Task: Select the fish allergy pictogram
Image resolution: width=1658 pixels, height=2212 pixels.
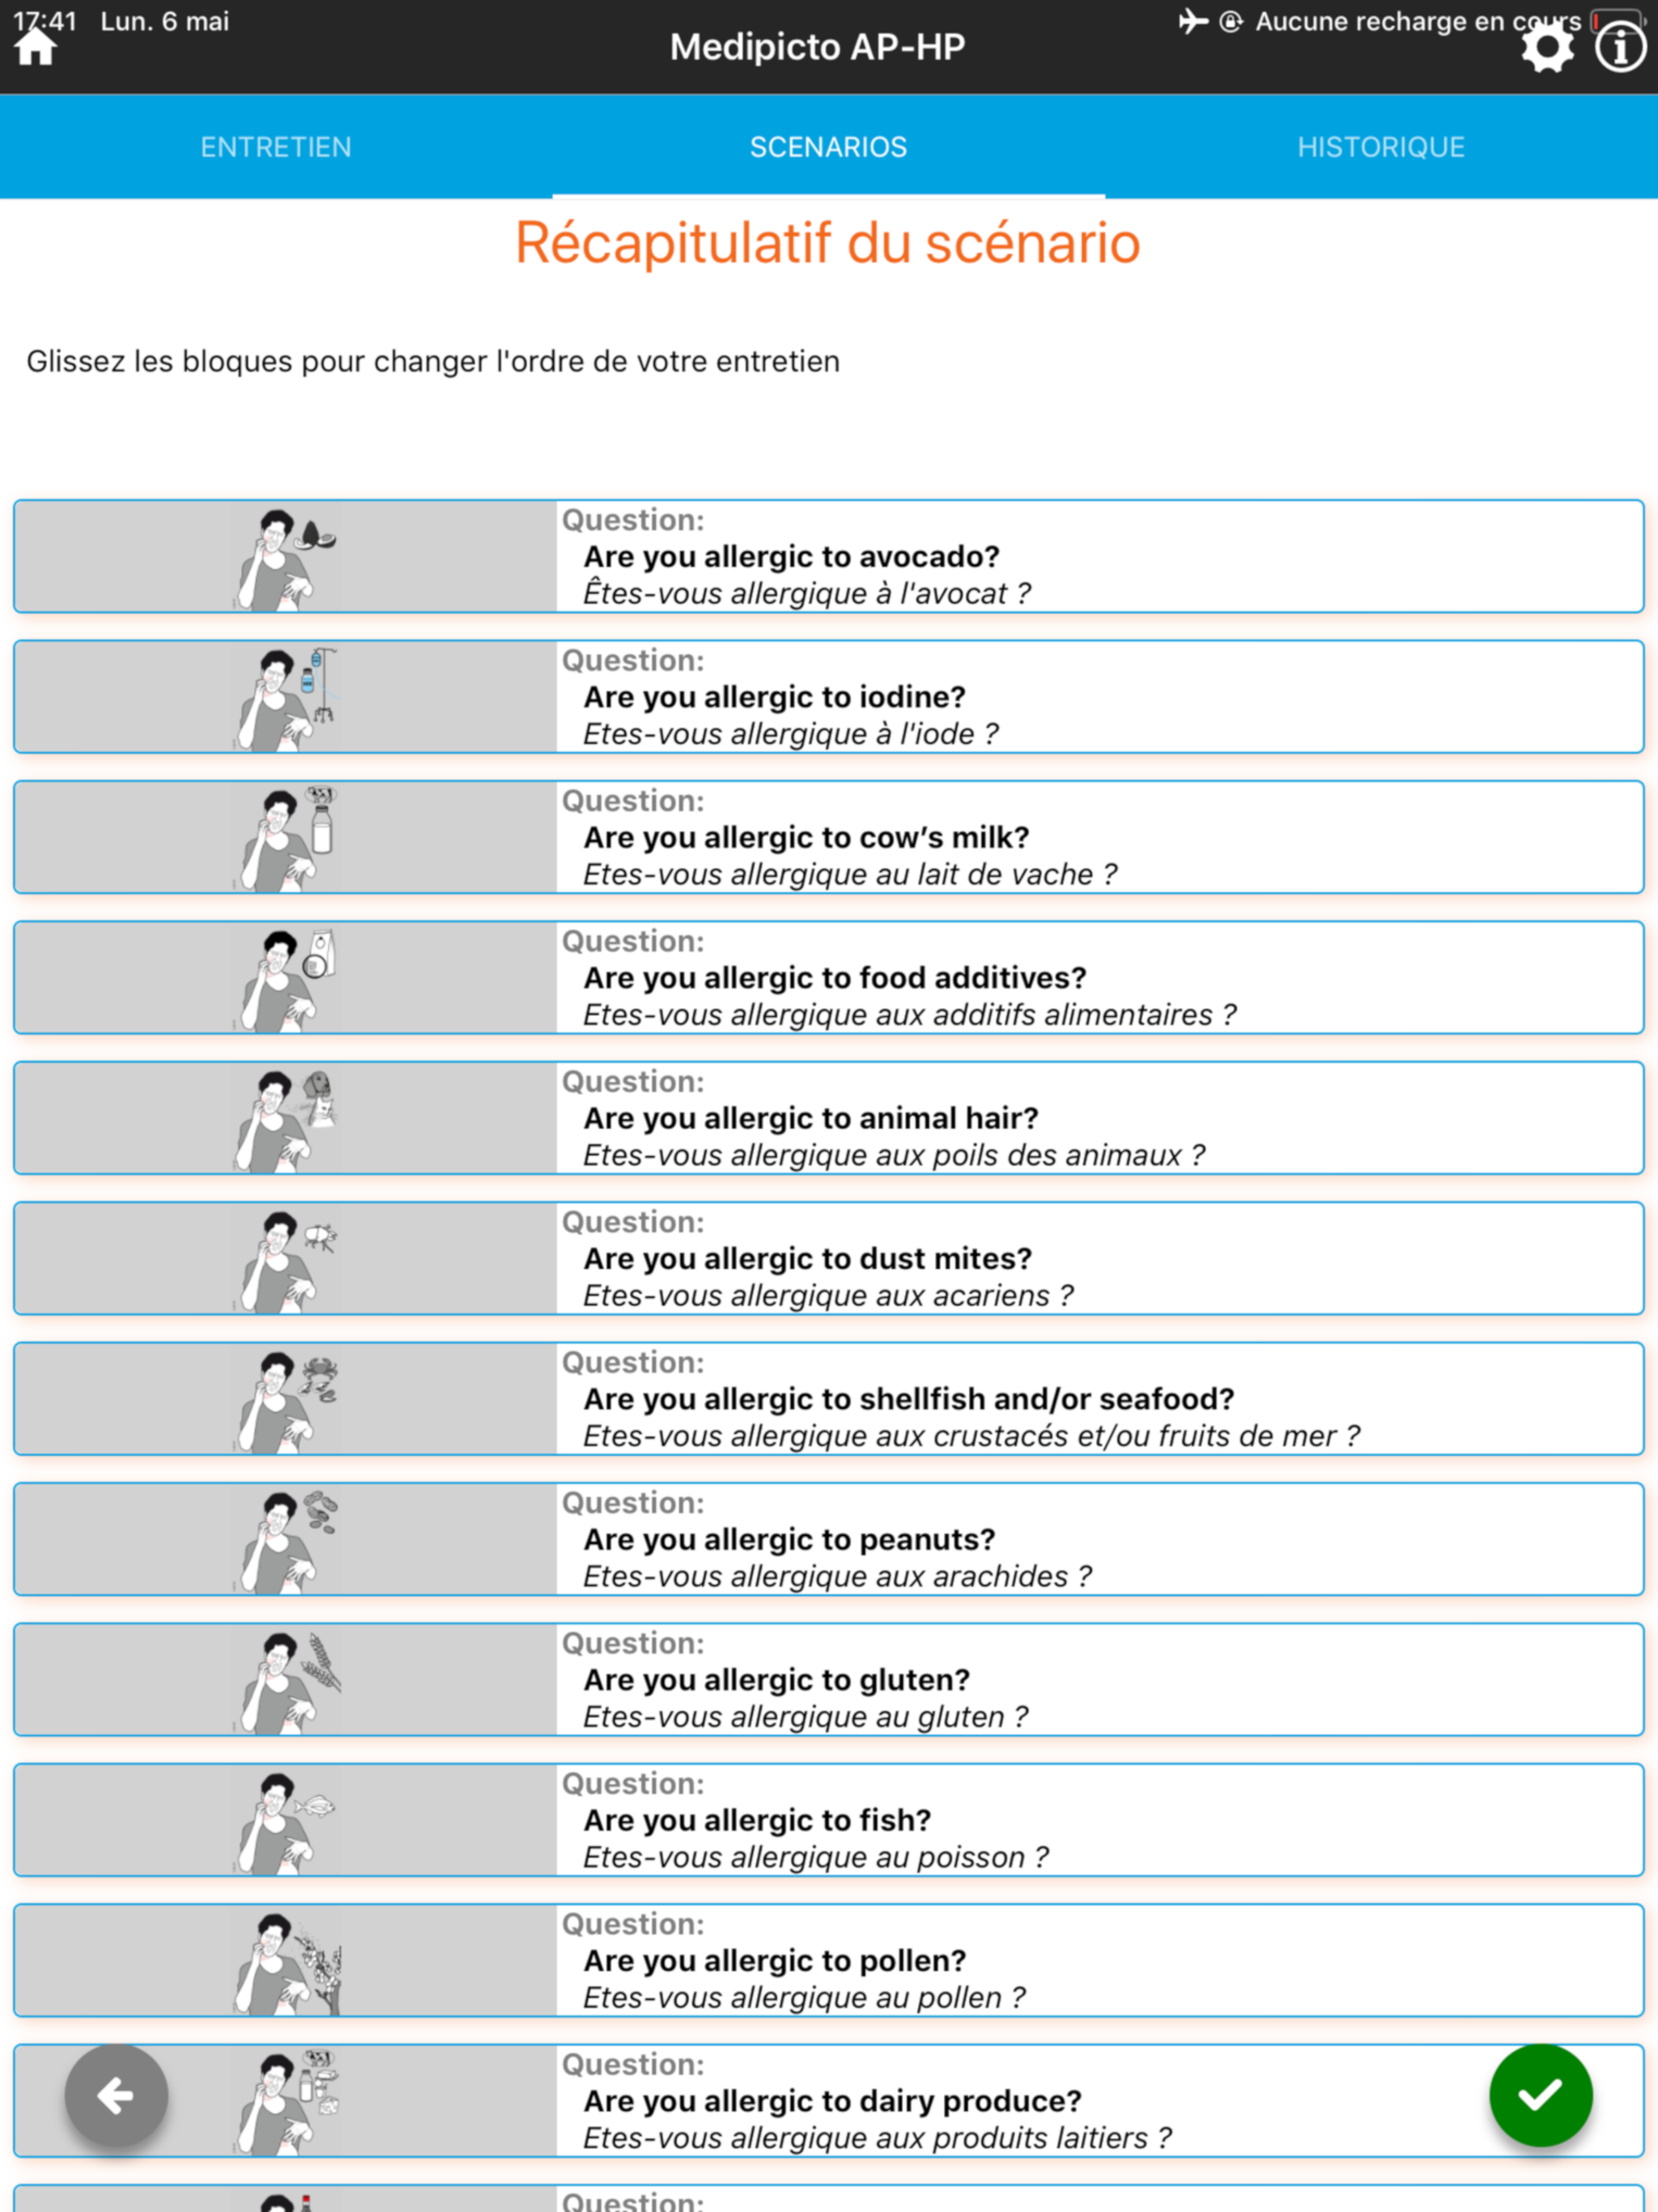Action: pyautogui.click(x=290, y=1819)
